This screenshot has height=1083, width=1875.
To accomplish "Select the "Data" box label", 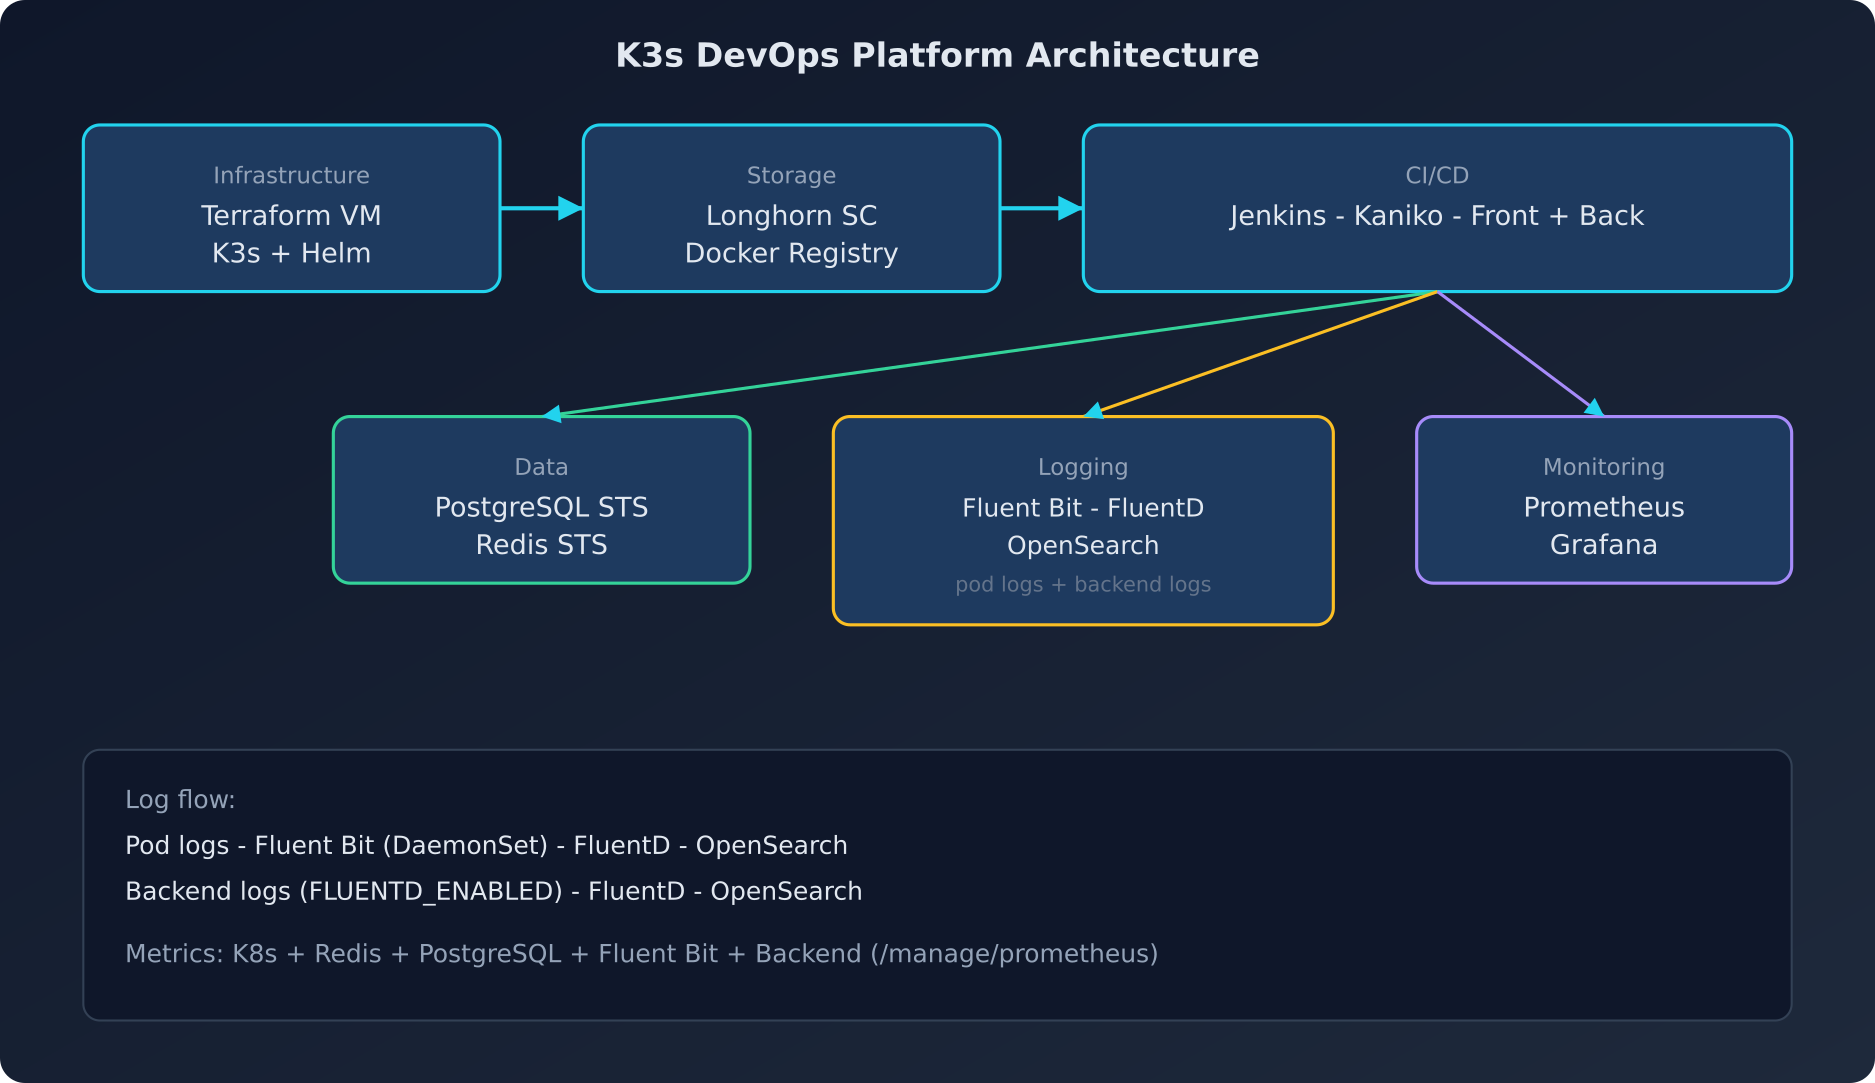I will click(x=541, y=467).
